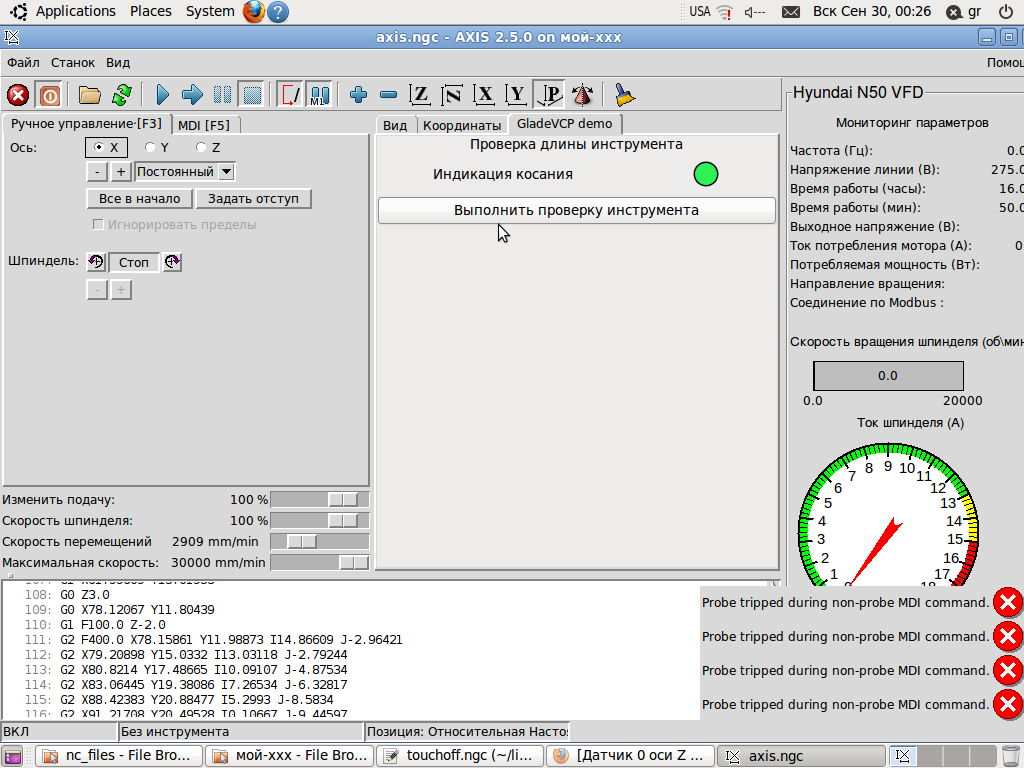
Task: Select the X axis radio button
Action: 99,147
